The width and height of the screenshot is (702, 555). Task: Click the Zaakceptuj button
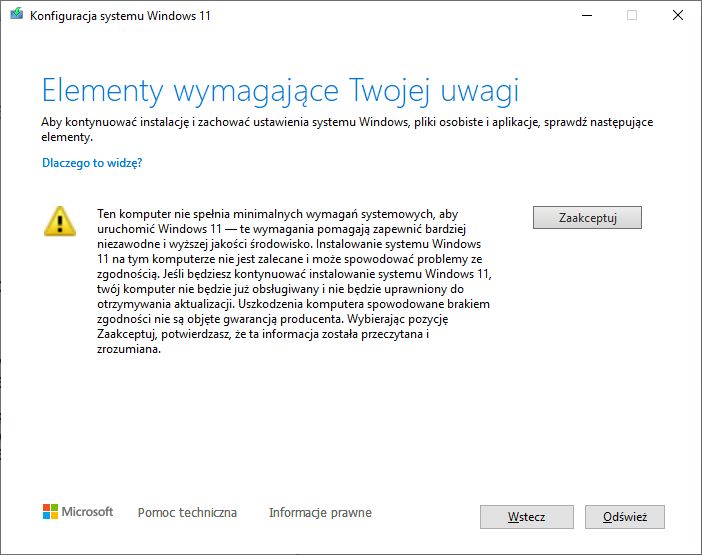(x=587, y=218)
